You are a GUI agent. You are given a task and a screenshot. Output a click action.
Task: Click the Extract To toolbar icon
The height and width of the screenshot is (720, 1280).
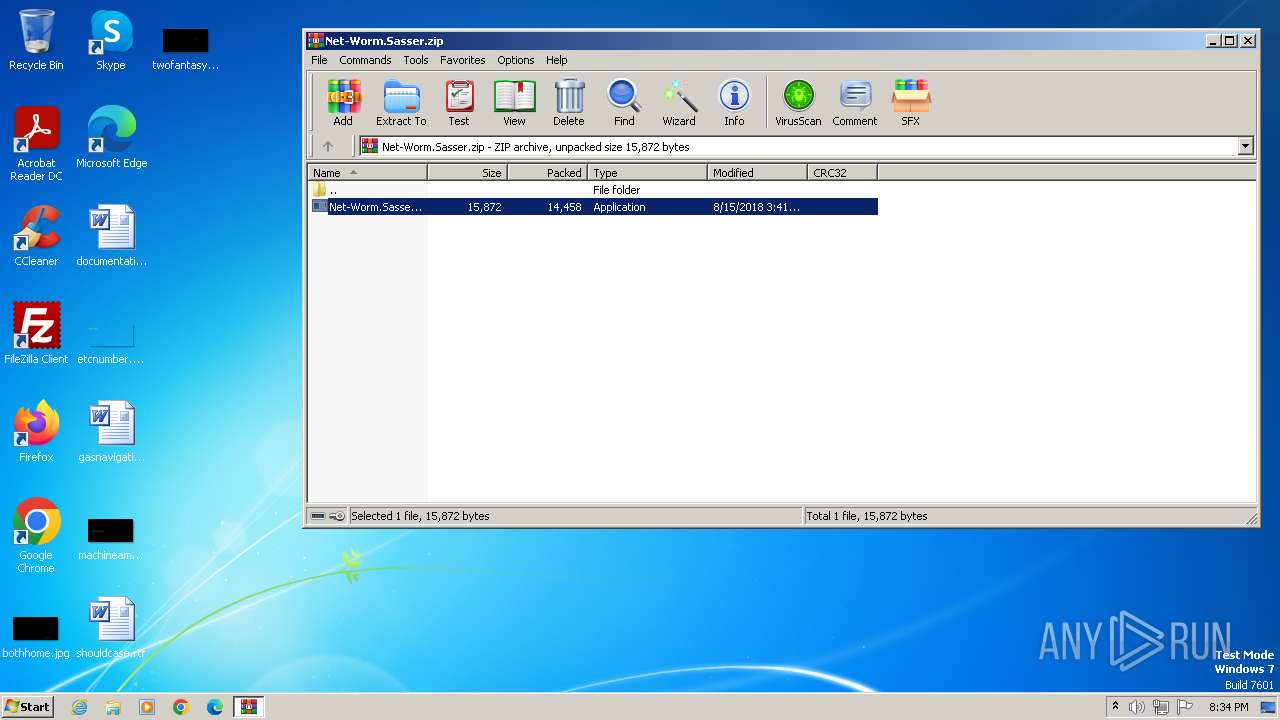coord(401,103)
